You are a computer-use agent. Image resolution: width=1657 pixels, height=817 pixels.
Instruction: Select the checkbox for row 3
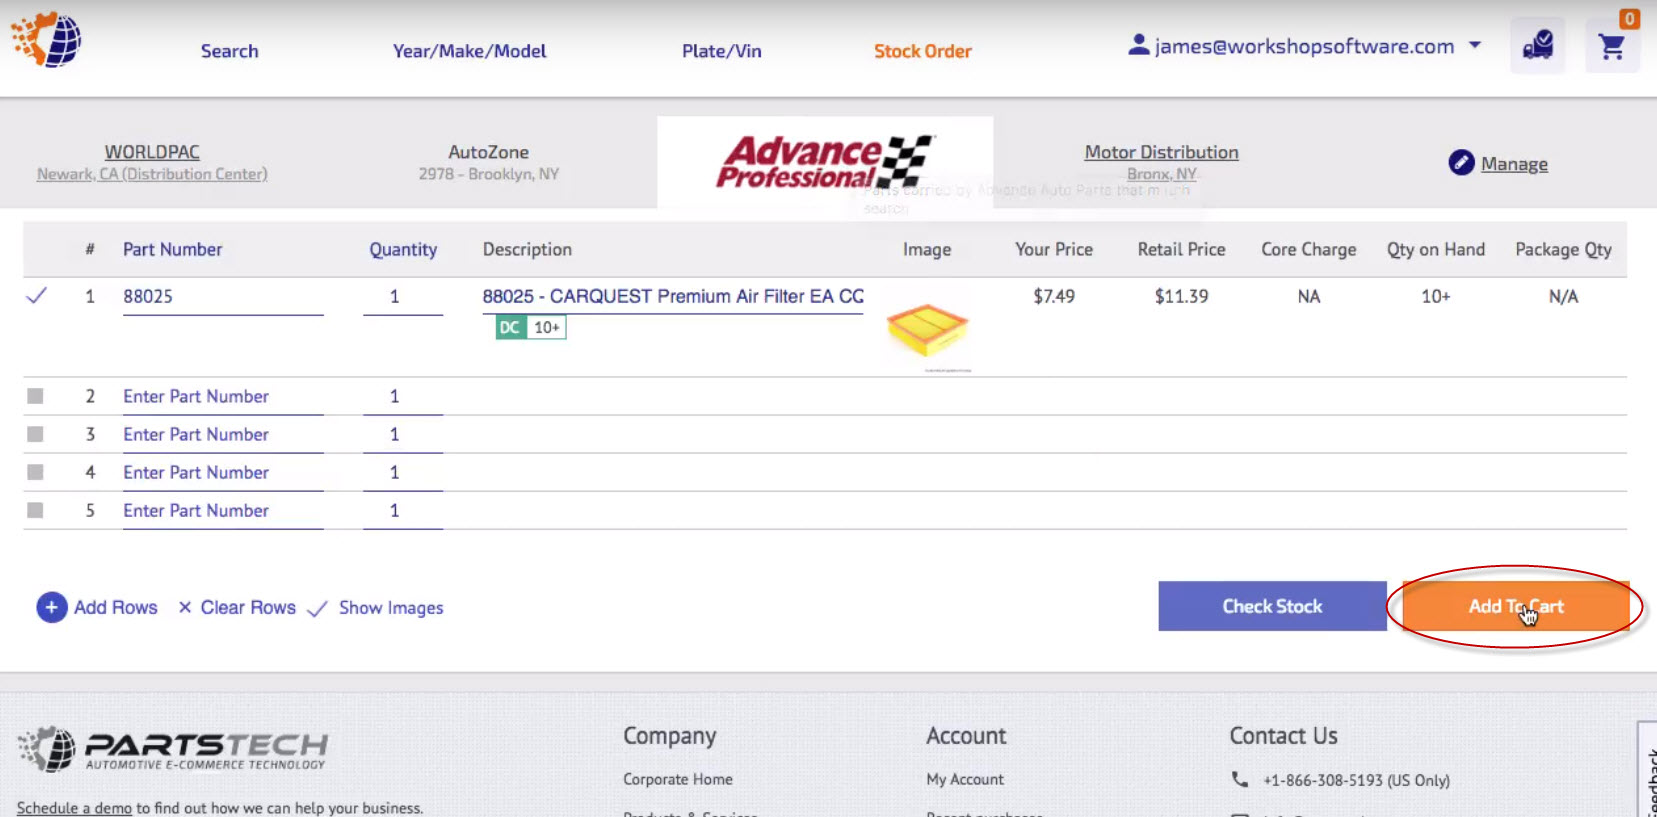click(35, 434)
